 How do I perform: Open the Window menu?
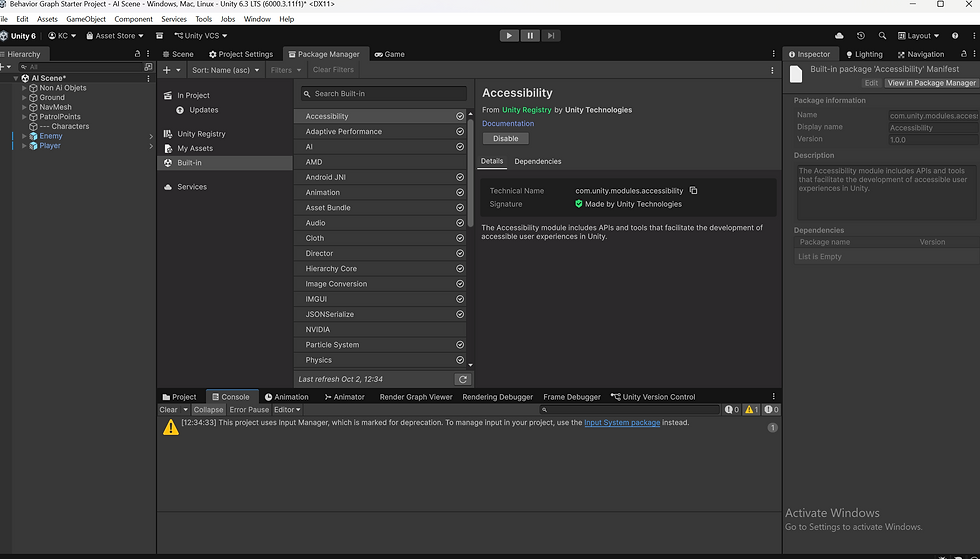(257, 19)
